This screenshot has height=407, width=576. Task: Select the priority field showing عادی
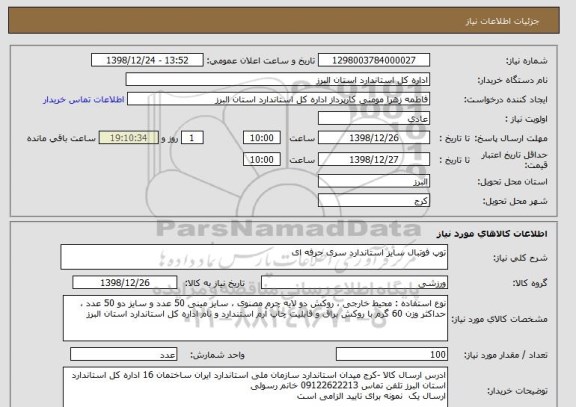pos(374,119)
